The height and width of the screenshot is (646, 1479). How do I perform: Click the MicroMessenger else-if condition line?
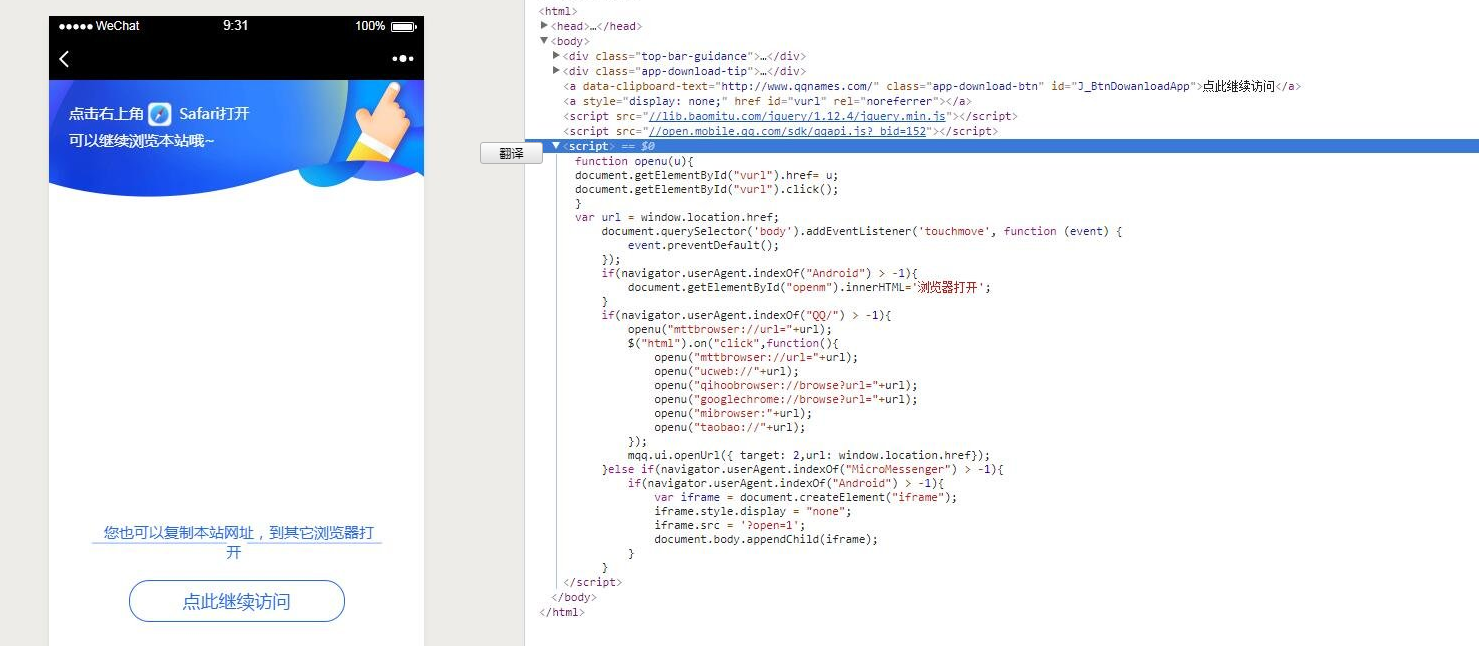pos(802,469)
